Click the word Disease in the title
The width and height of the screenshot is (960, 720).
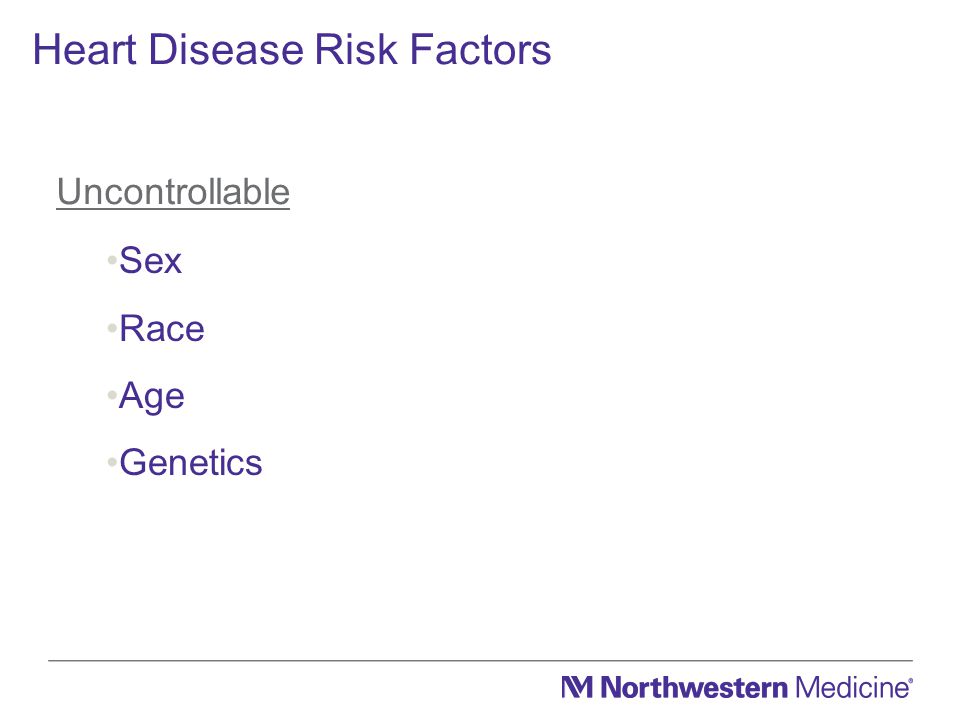(x=226, y=50)
